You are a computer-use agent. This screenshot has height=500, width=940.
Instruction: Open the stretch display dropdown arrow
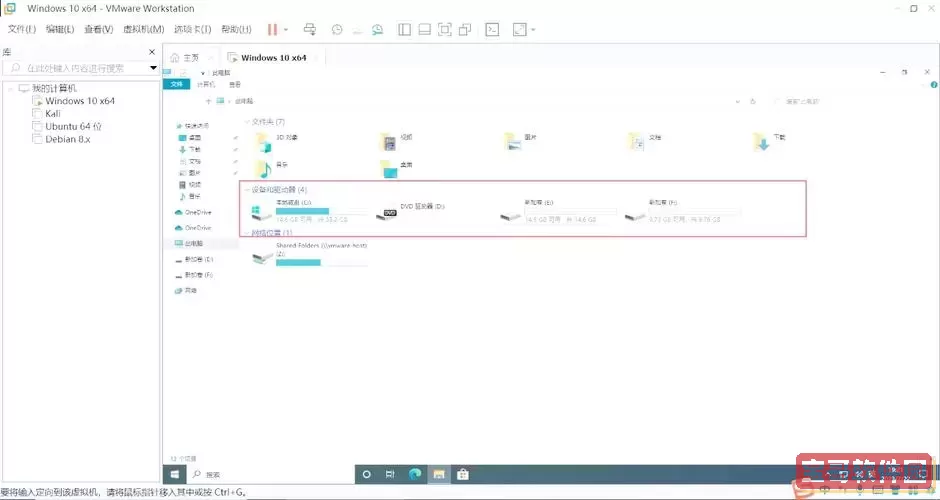pyautogui.click(x=533, y=29)
